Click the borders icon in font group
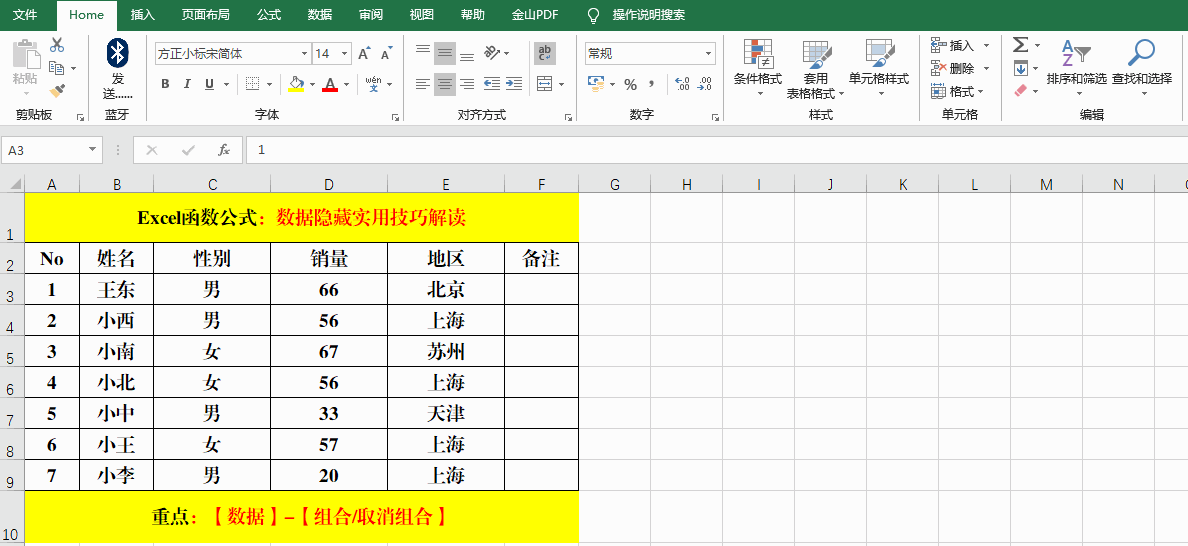This screenshot has width=1188, height=546. tap(252, 84)
